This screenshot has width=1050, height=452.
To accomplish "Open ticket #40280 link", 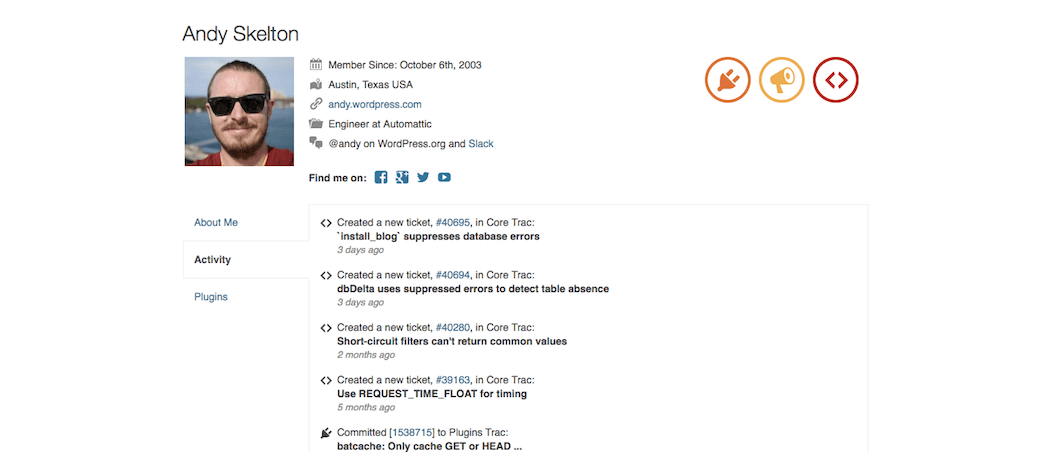I will (453, 327).
